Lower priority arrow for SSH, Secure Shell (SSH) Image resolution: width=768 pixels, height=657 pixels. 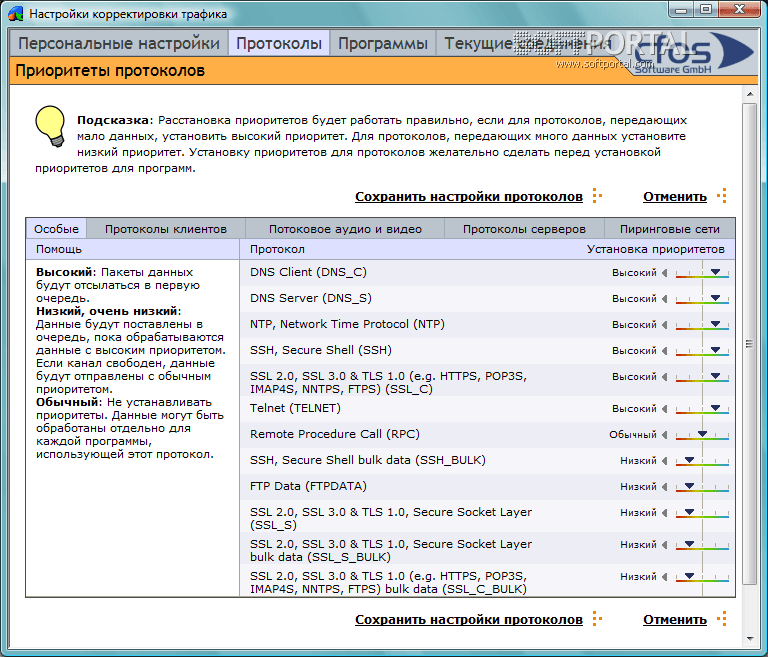(665, 351)
